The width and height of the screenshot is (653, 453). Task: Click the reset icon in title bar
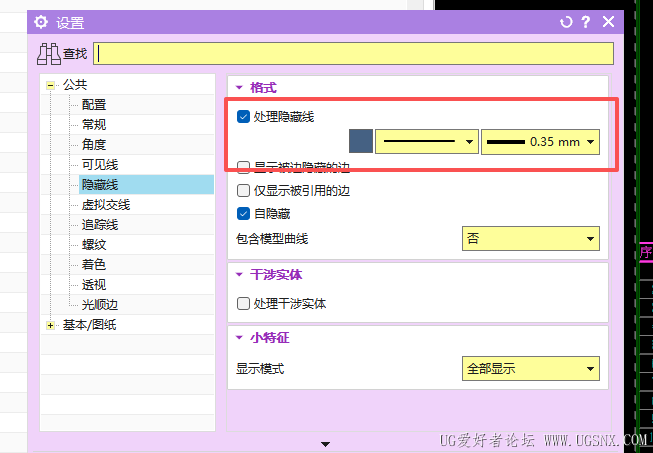(x=566, y=22)
